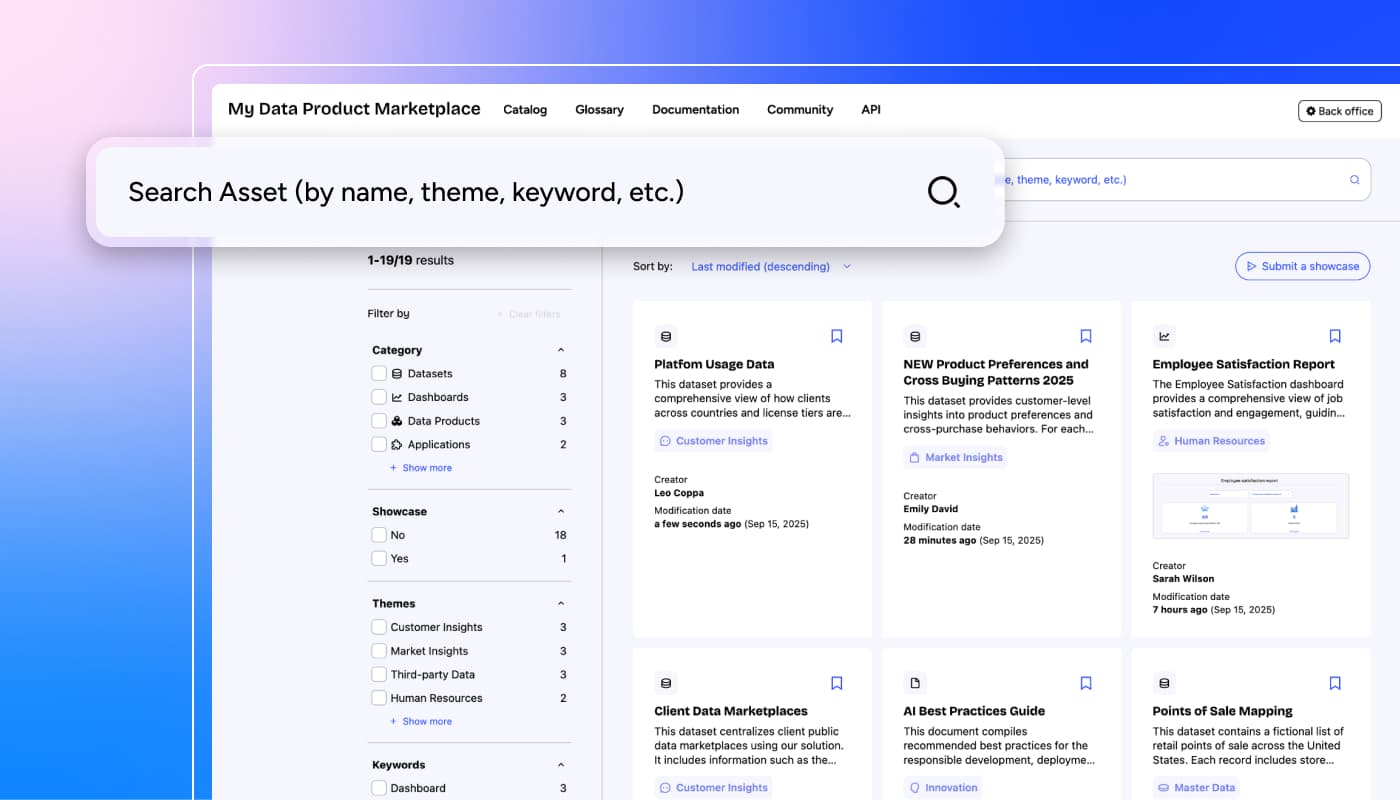Click the chart icon on Employee Satisfaction card
Screen dimensions: 1400x800
1164,336
